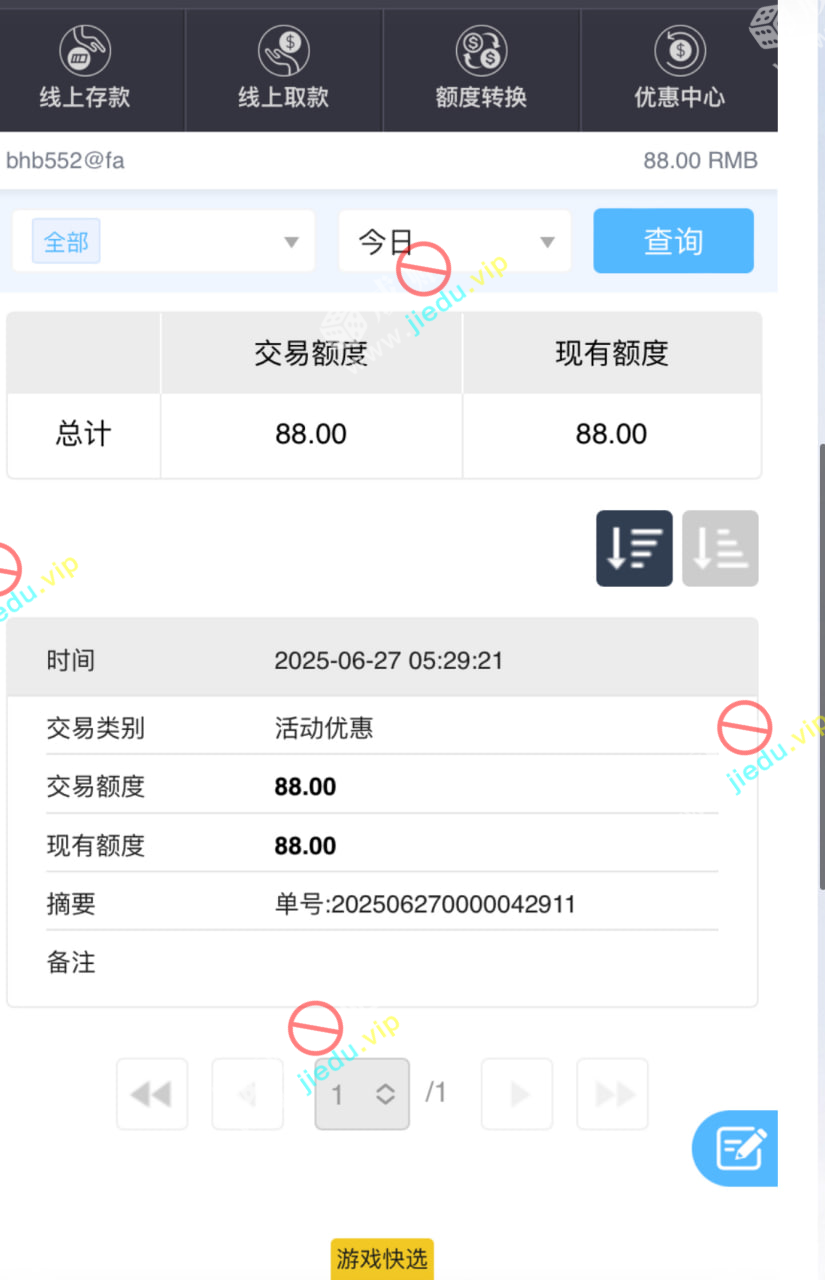Click the blue 查询 query button
Image resolution: width=825 pixels, height=1280 pixels.
[673, 241]
